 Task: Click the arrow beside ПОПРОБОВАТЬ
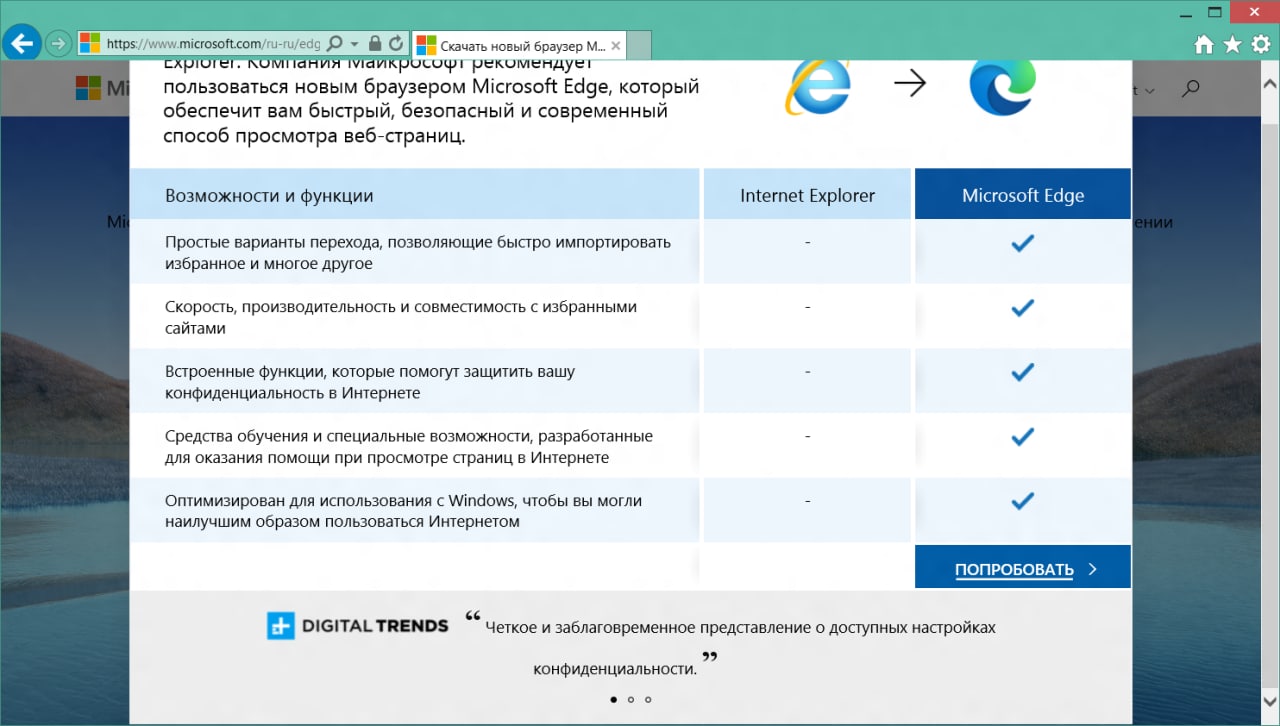tap(1092, 569)
